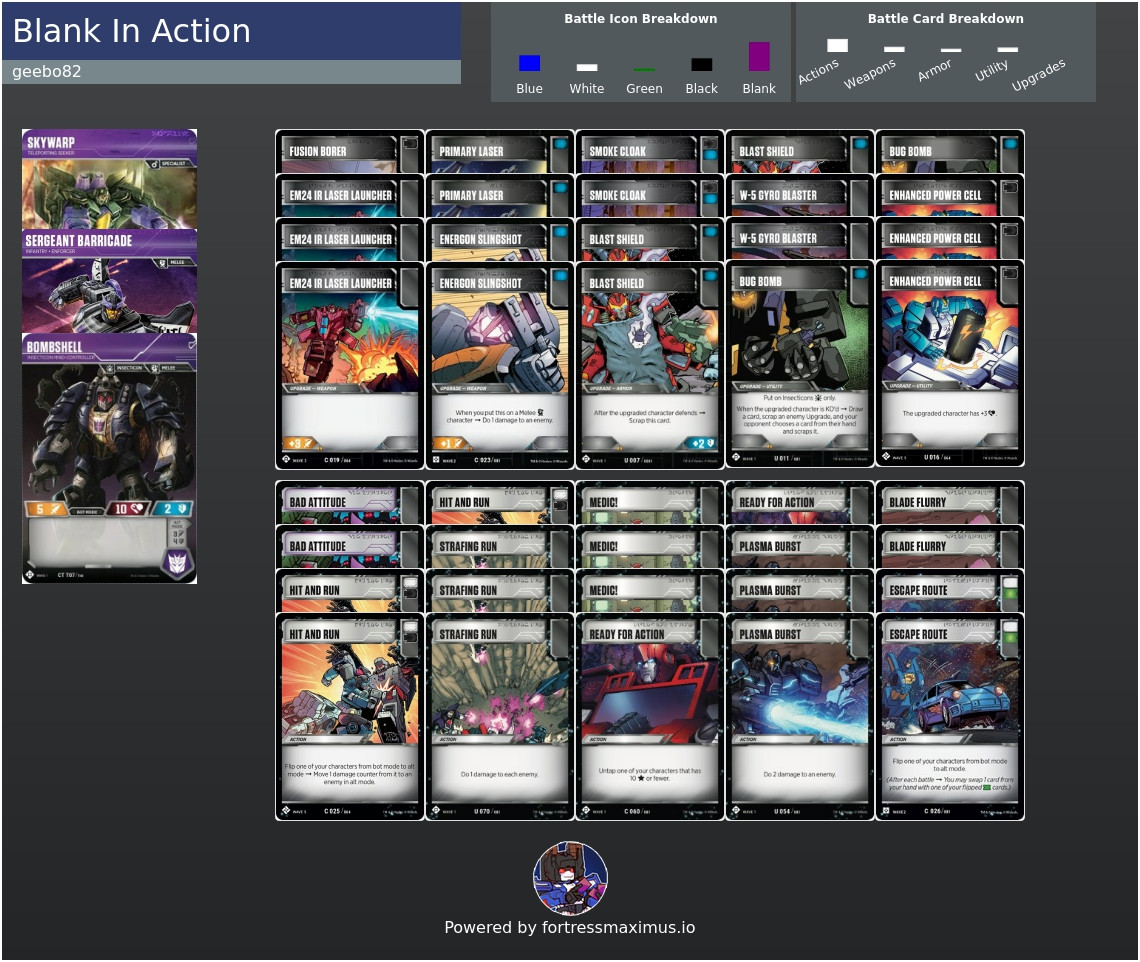Click the Weapons bar in Battle Card Breakdown

[x=894, y=49]
